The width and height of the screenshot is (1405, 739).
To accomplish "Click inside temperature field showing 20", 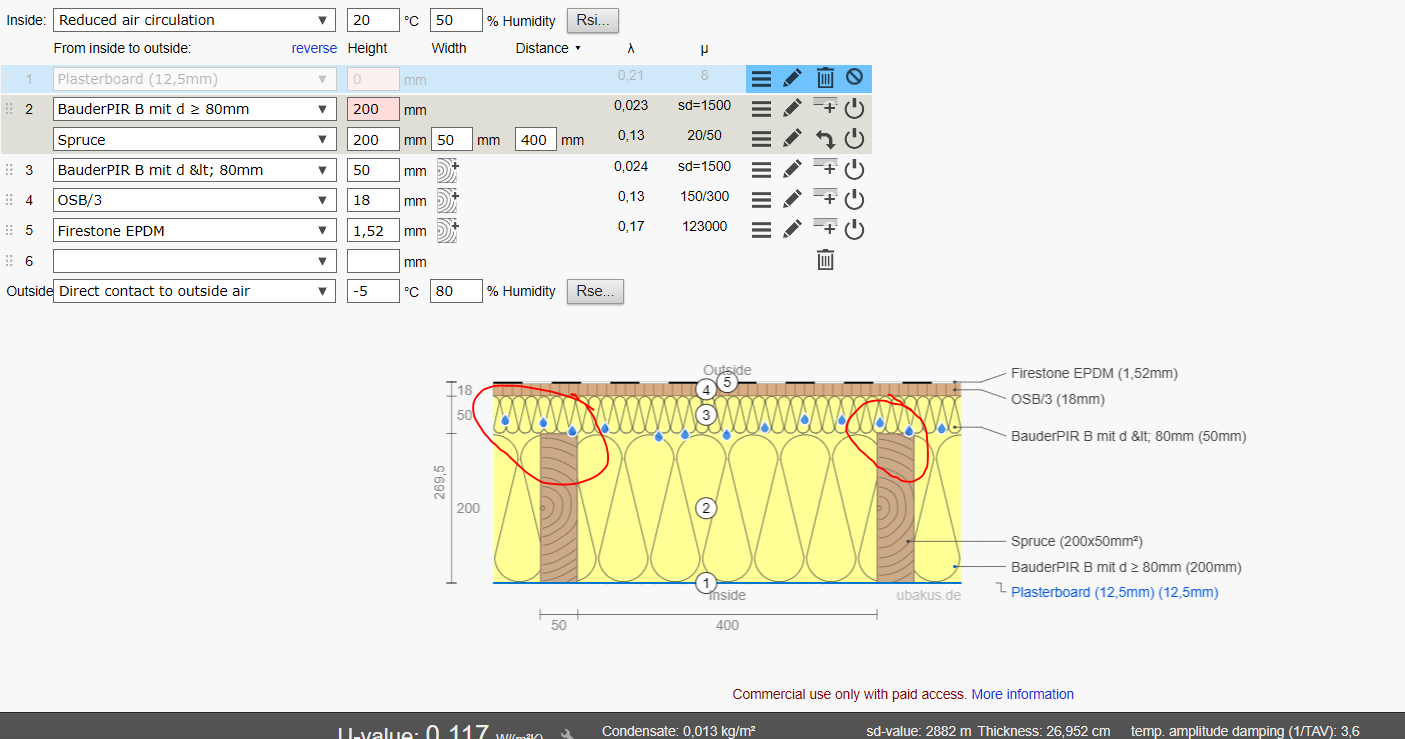I will coord(373,20).
